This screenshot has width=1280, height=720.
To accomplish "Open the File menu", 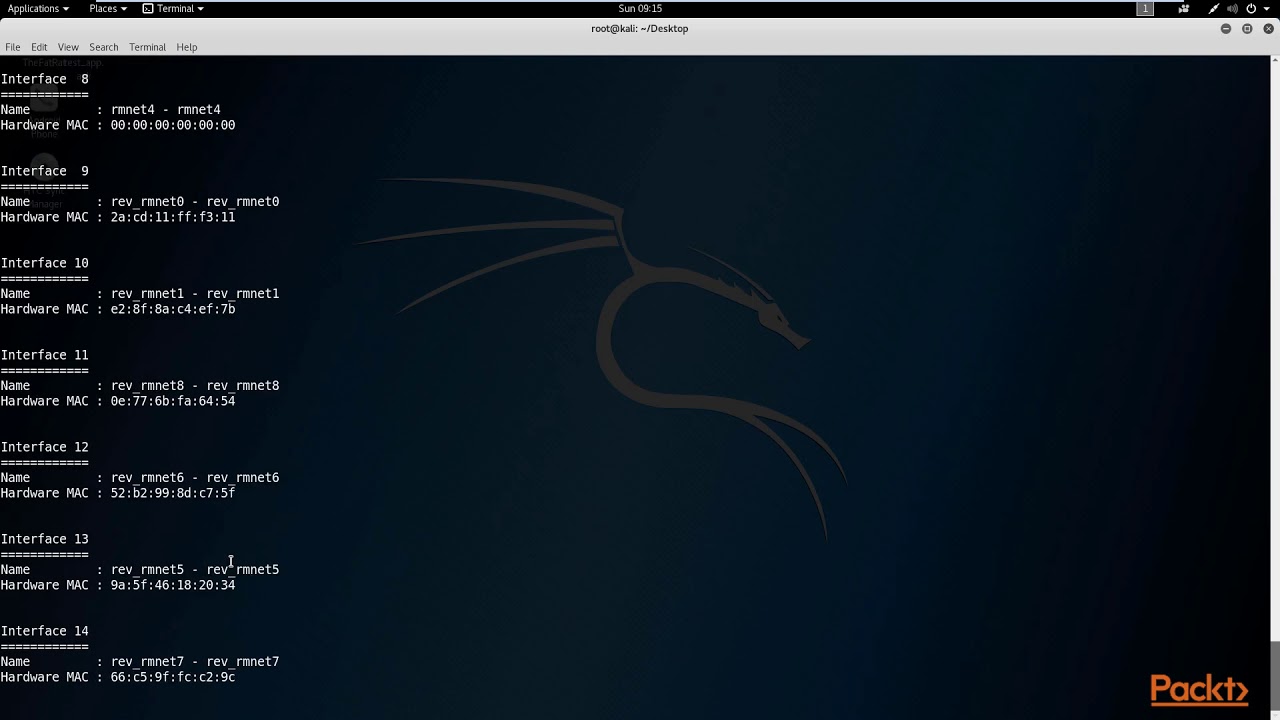I will (13, 47).
